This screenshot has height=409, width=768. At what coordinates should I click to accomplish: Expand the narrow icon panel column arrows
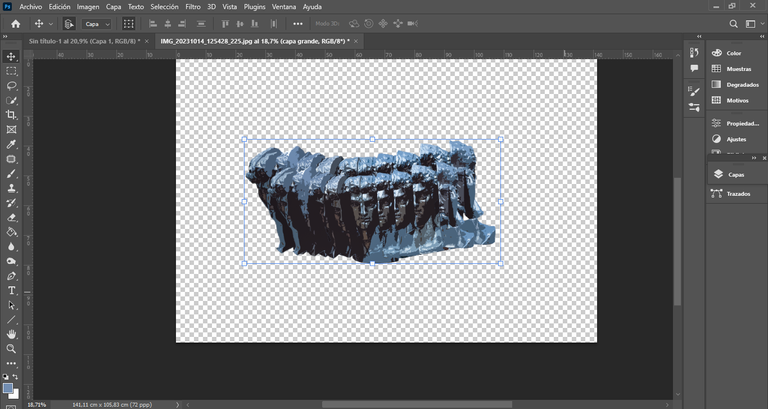699,36
